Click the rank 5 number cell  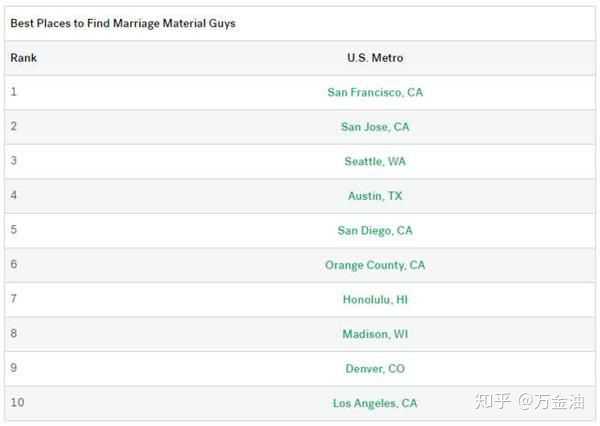[x=14, y=230]
